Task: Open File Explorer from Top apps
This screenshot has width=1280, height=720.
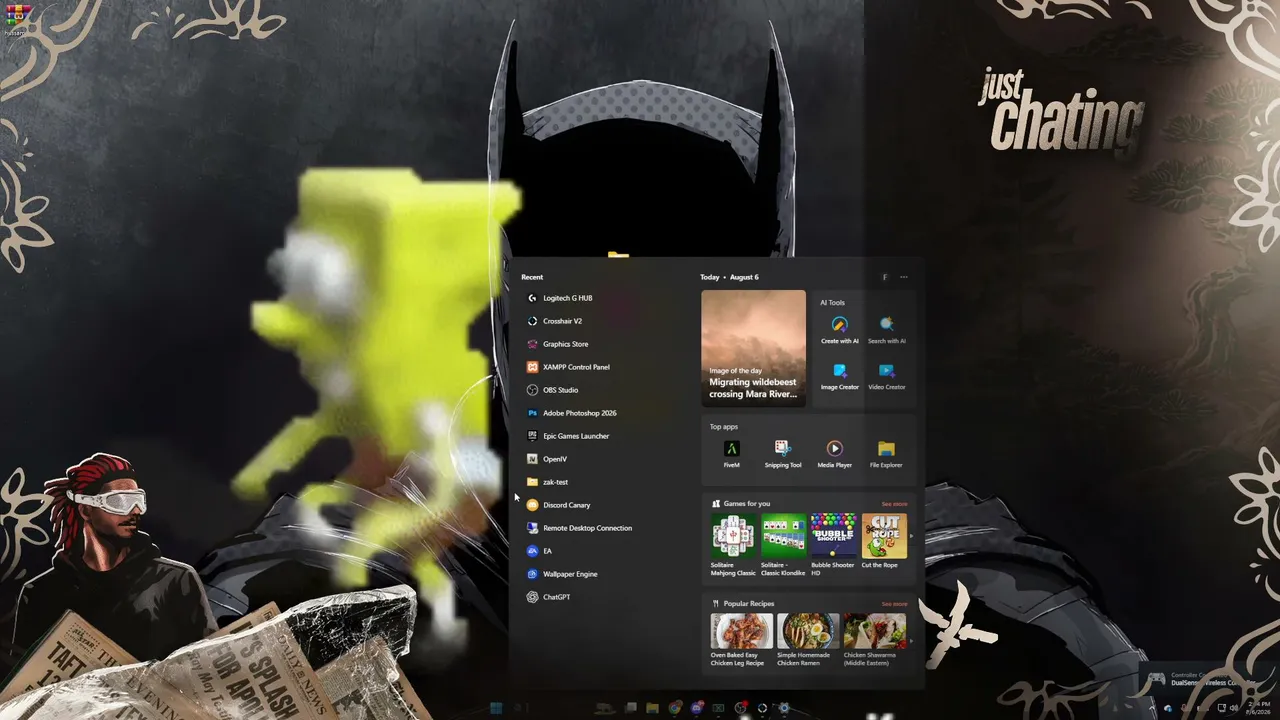Action: (886, 453)
